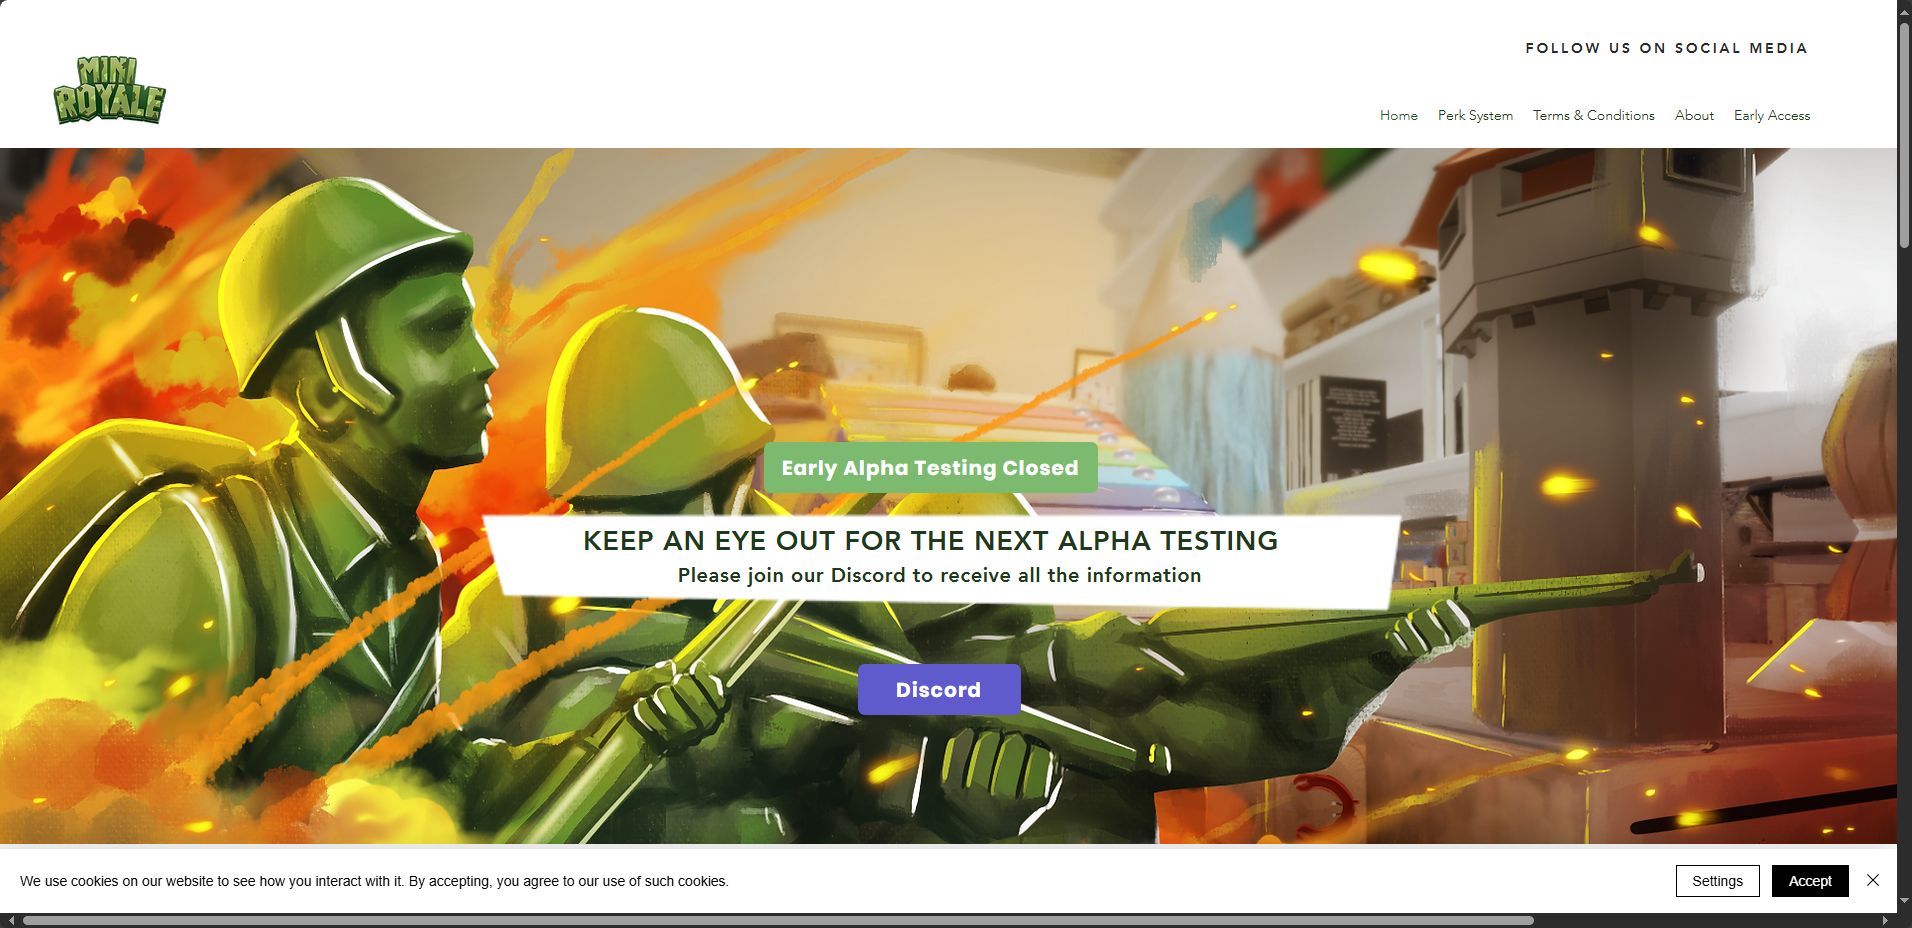Screen dimensions: 1912x928
Task: Click the scroll-up arrow at top right
Action: click(x=1905, y=8)
